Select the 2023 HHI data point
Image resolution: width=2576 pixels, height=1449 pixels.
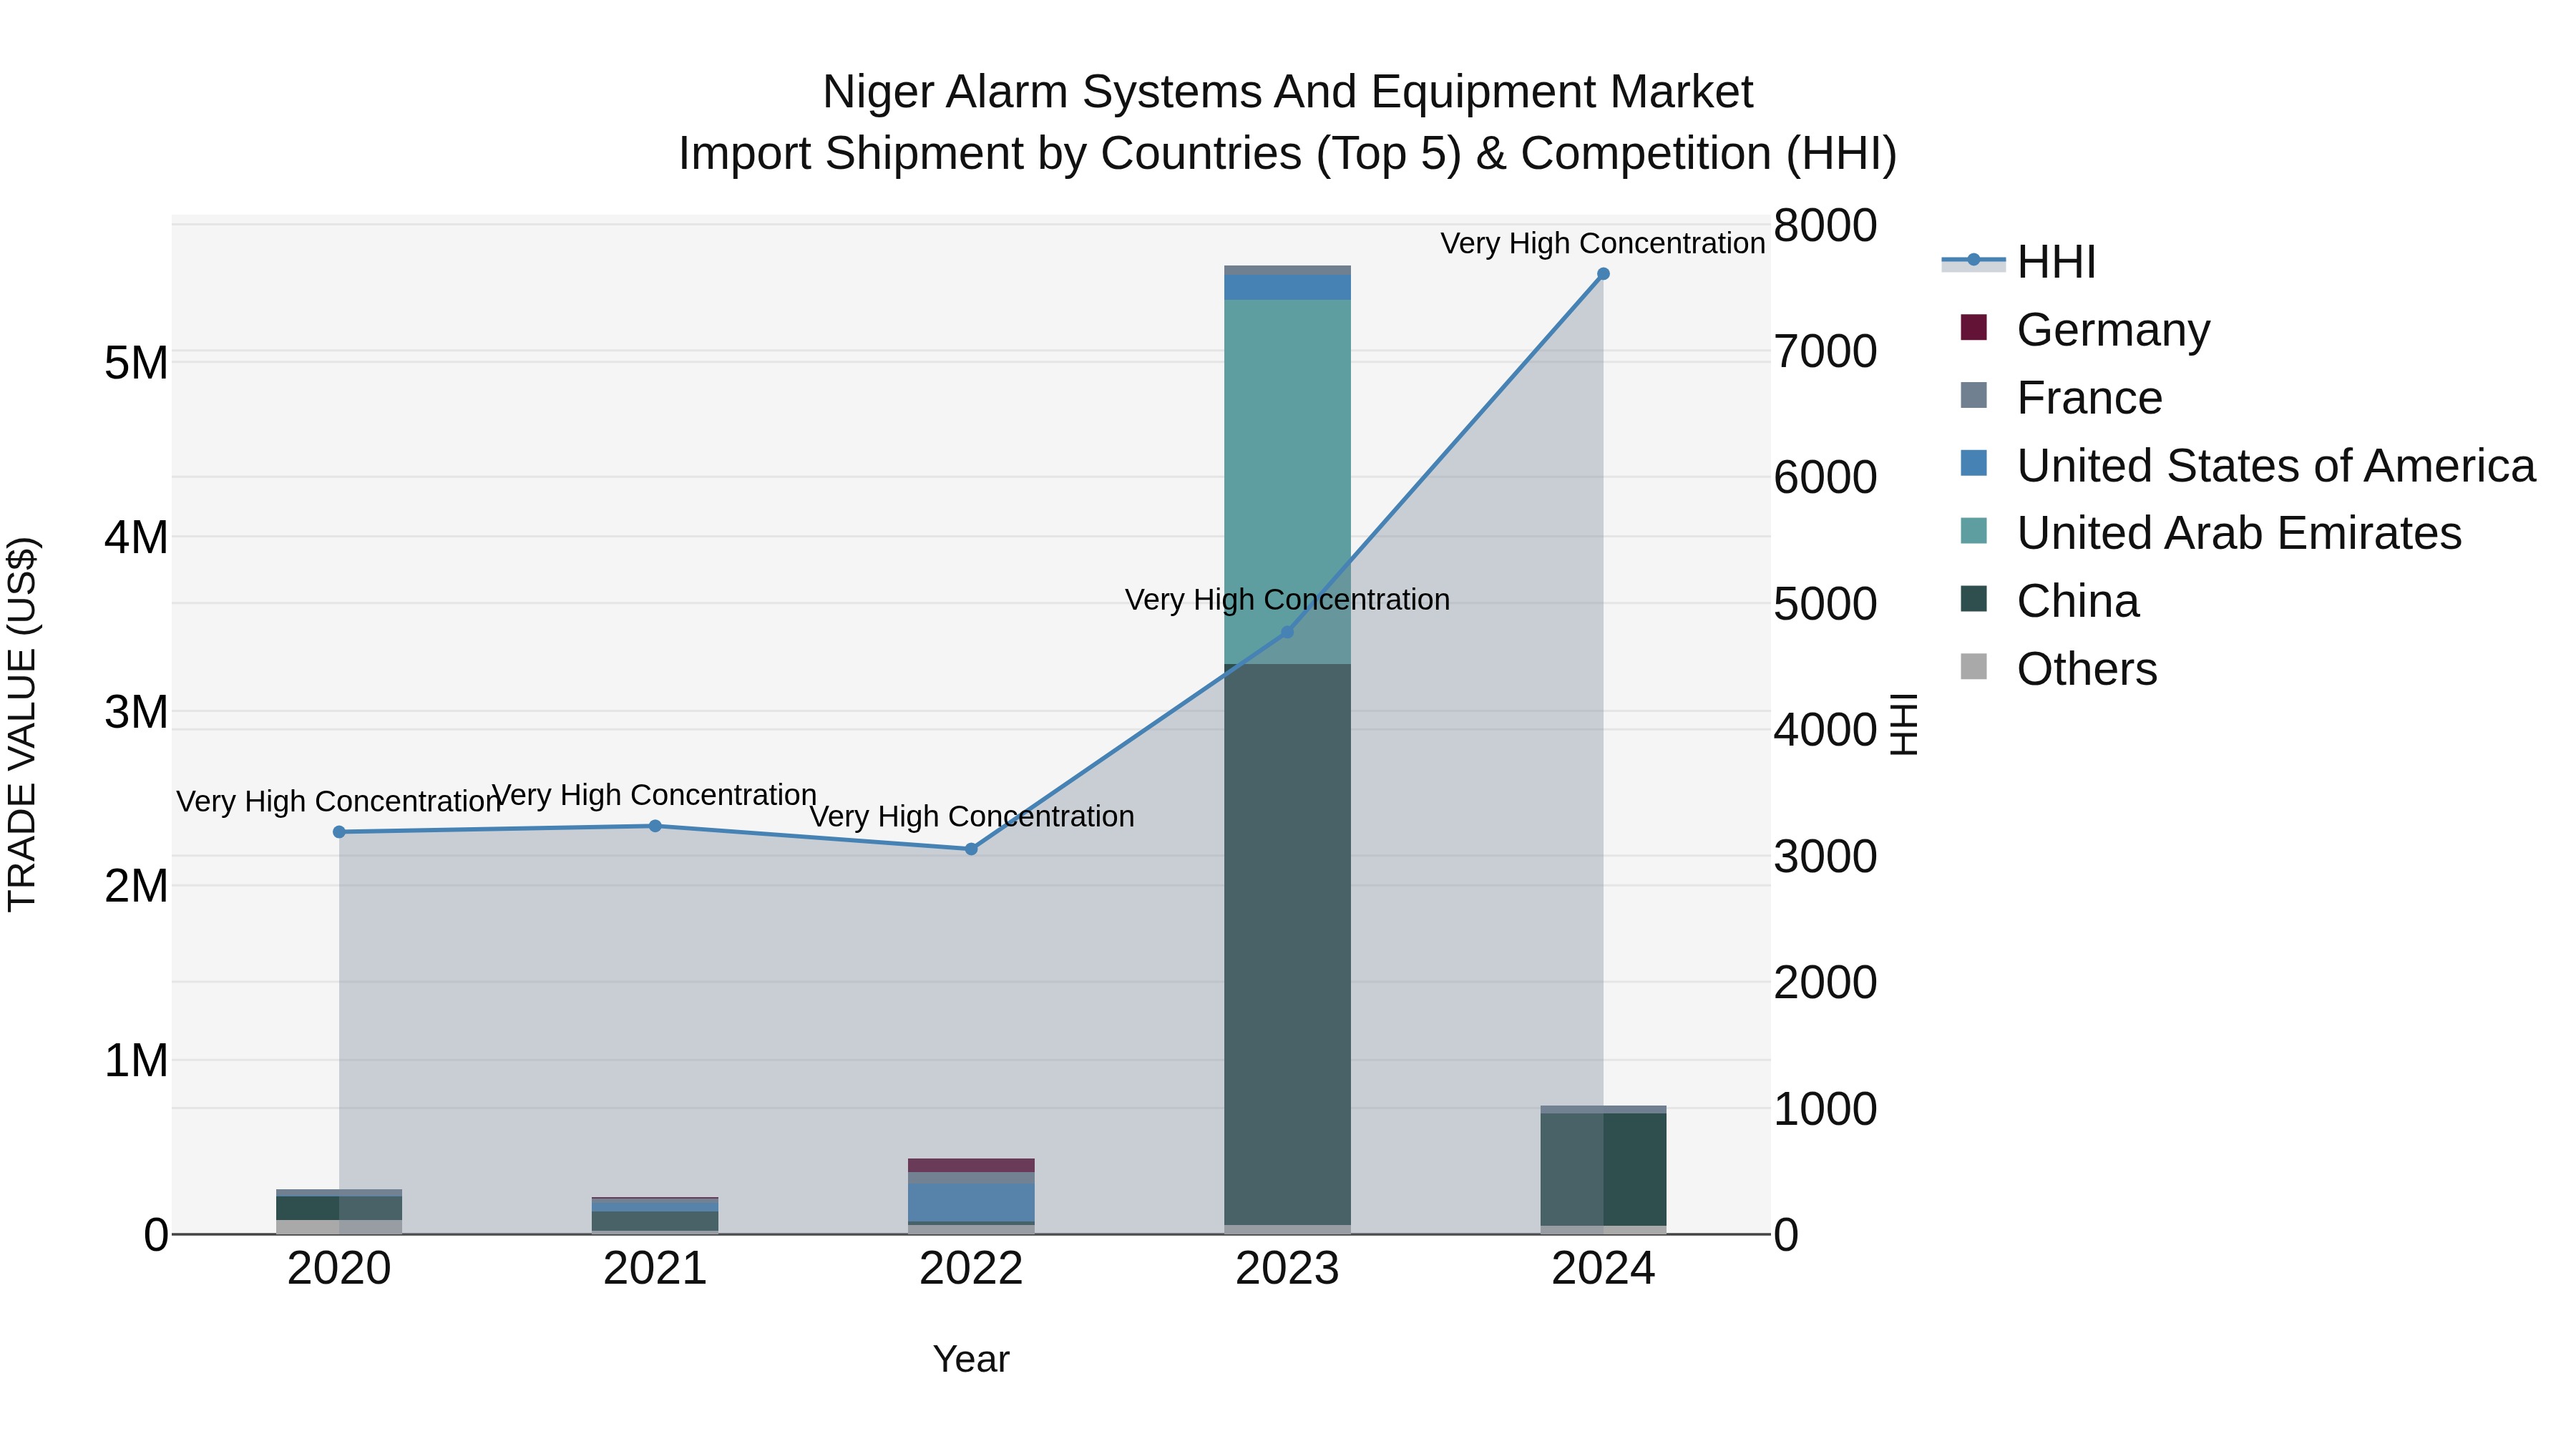click(1287, 632)
